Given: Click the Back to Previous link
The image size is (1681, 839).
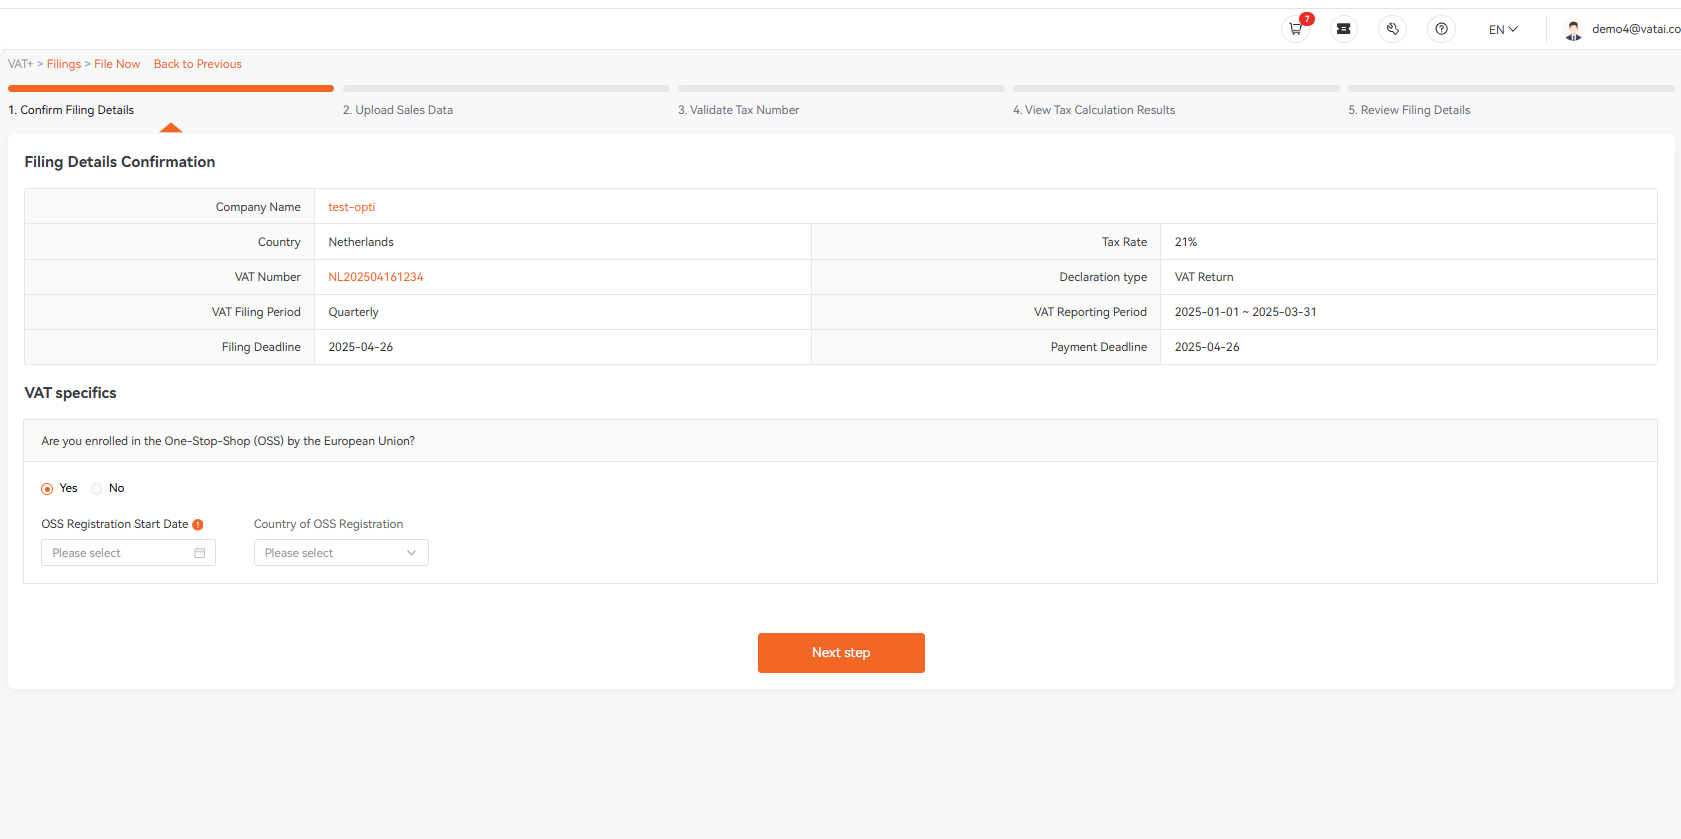Looking at the screenshot, I should coord(198,64).
